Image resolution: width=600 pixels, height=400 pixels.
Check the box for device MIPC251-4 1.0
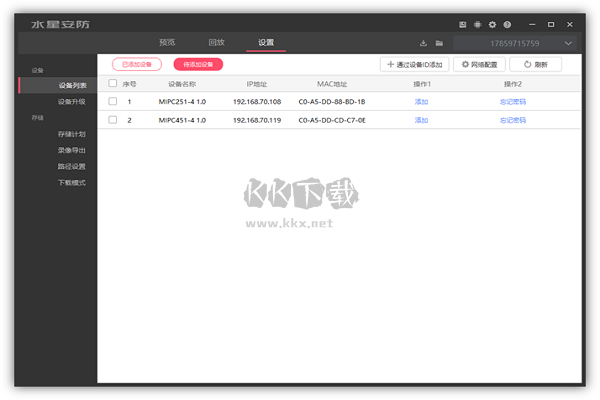(x=112, y=102)
